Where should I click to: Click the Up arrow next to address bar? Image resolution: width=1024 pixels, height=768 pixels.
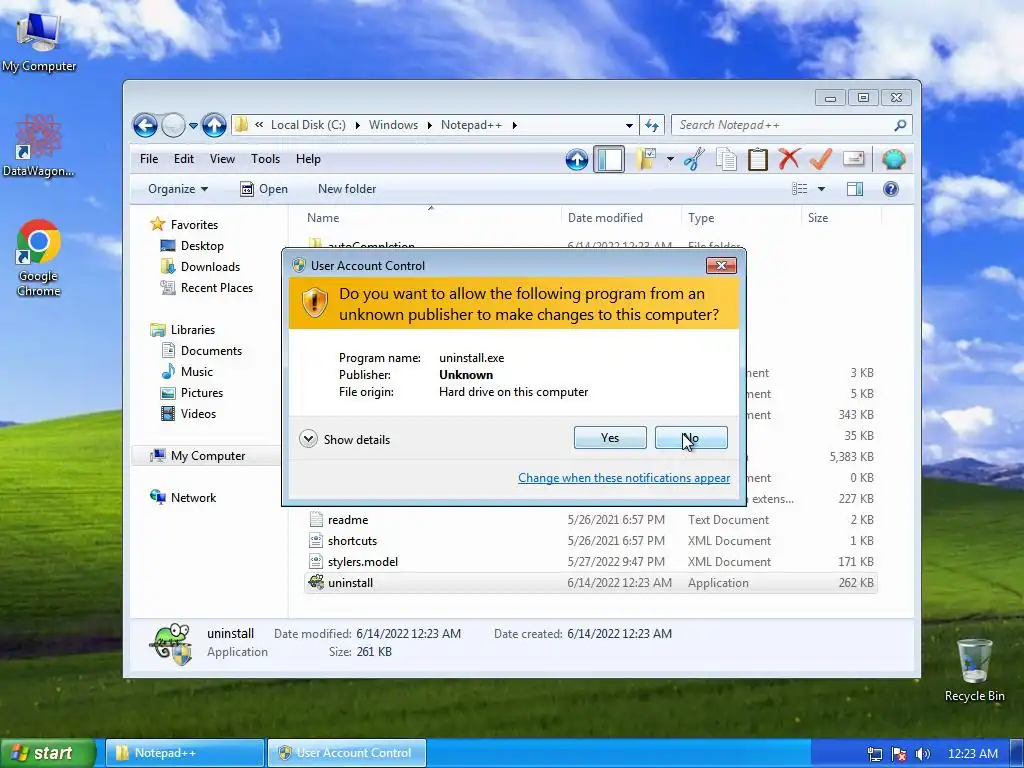click(x=214, y=125)
